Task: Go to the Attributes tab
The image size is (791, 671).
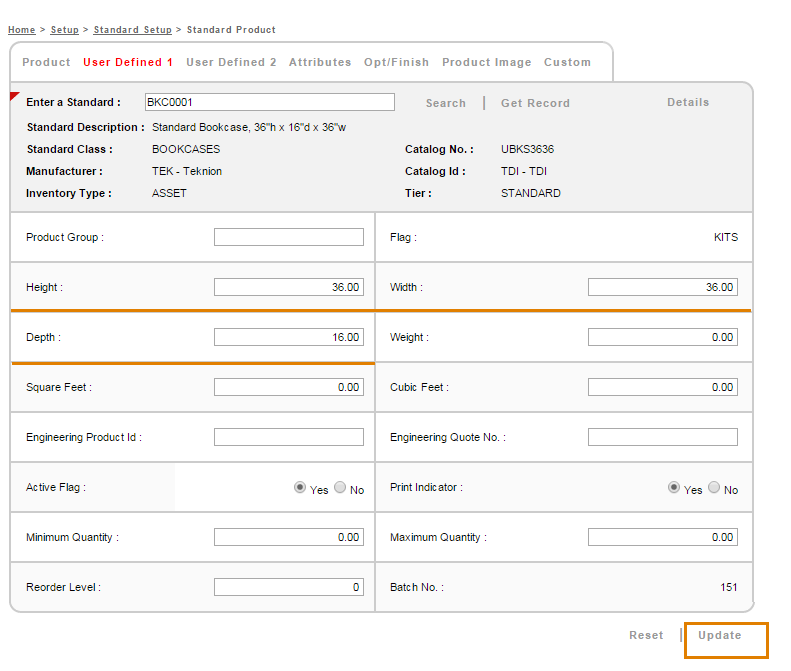Action: [x=320, y=62]
